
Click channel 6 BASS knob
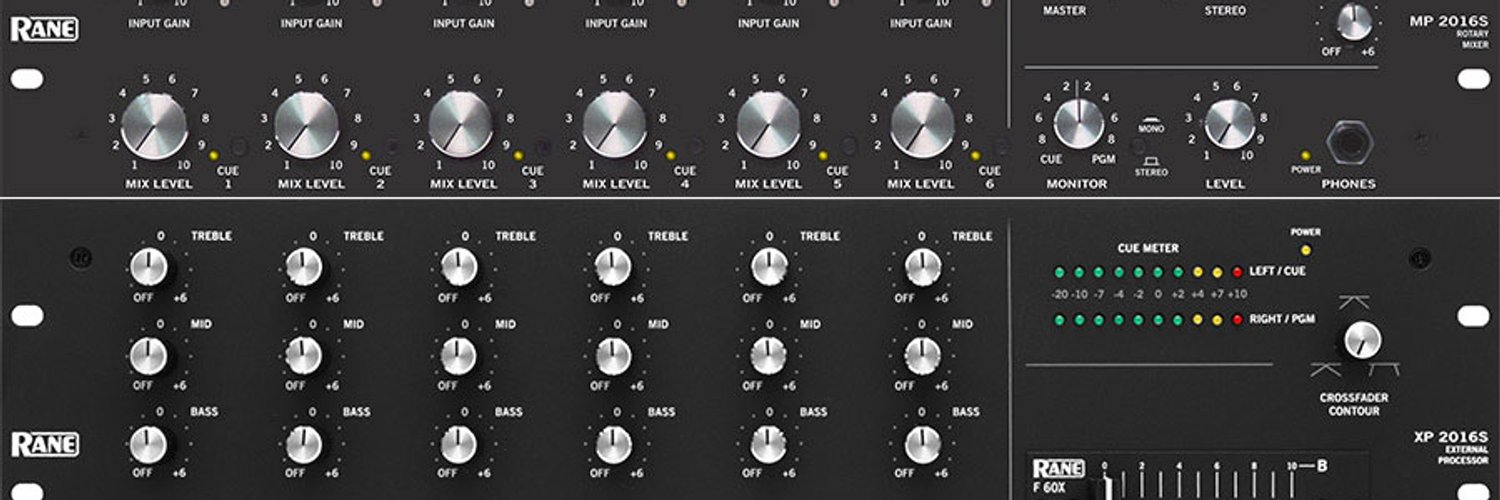[922, 445]
